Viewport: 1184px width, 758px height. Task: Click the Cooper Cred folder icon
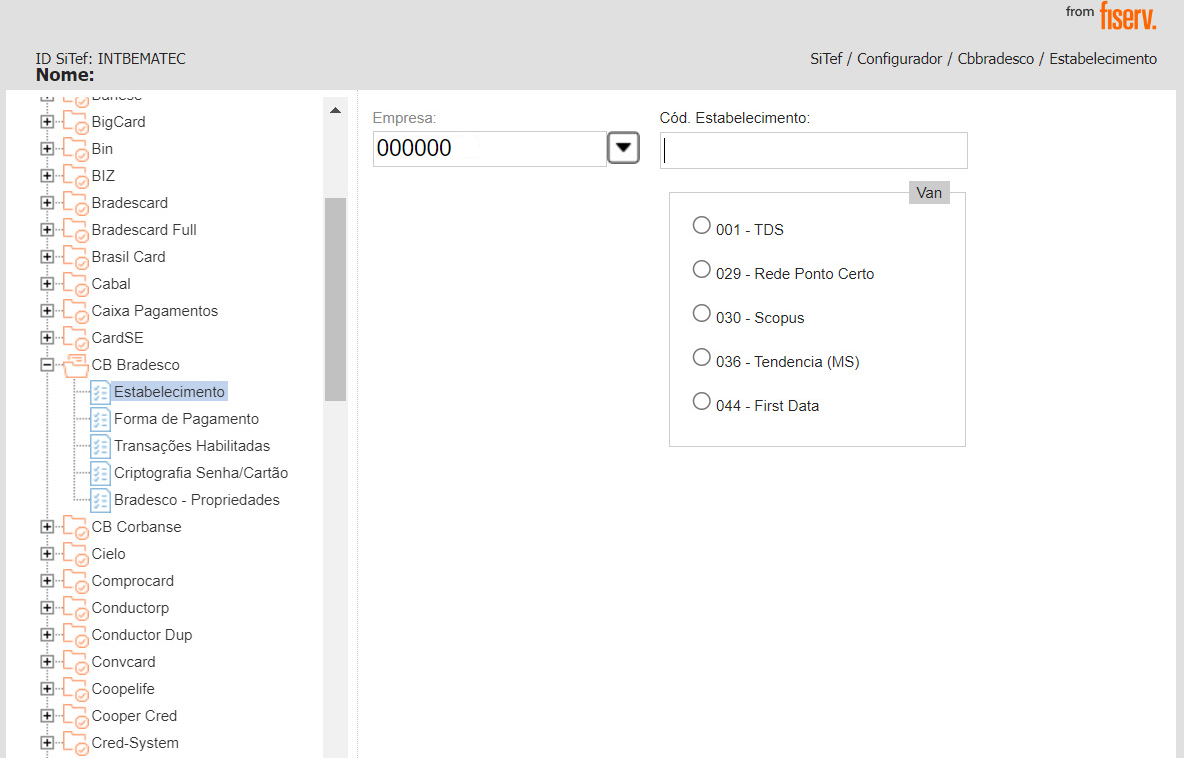(x=76, y=716)
